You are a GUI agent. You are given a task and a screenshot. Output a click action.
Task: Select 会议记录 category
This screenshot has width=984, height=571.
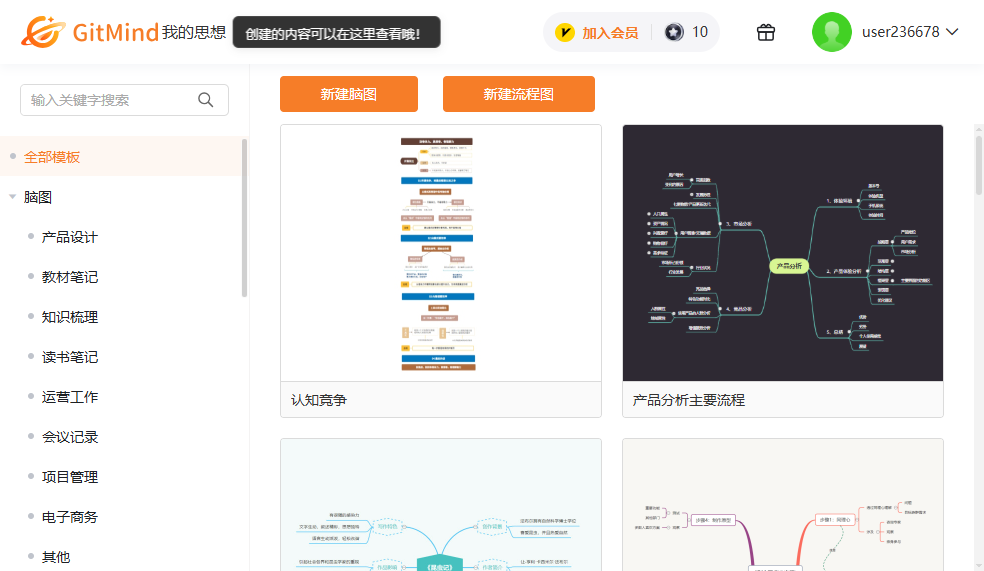(70, 437)
